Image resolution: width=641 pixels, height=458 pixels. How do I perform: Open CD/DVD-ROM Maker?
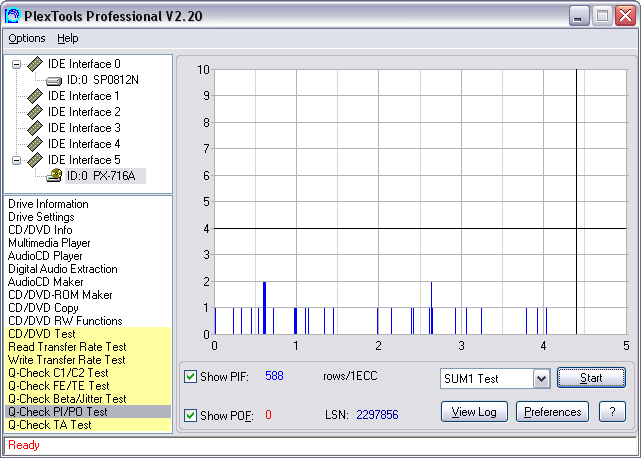tap(60, 295)
